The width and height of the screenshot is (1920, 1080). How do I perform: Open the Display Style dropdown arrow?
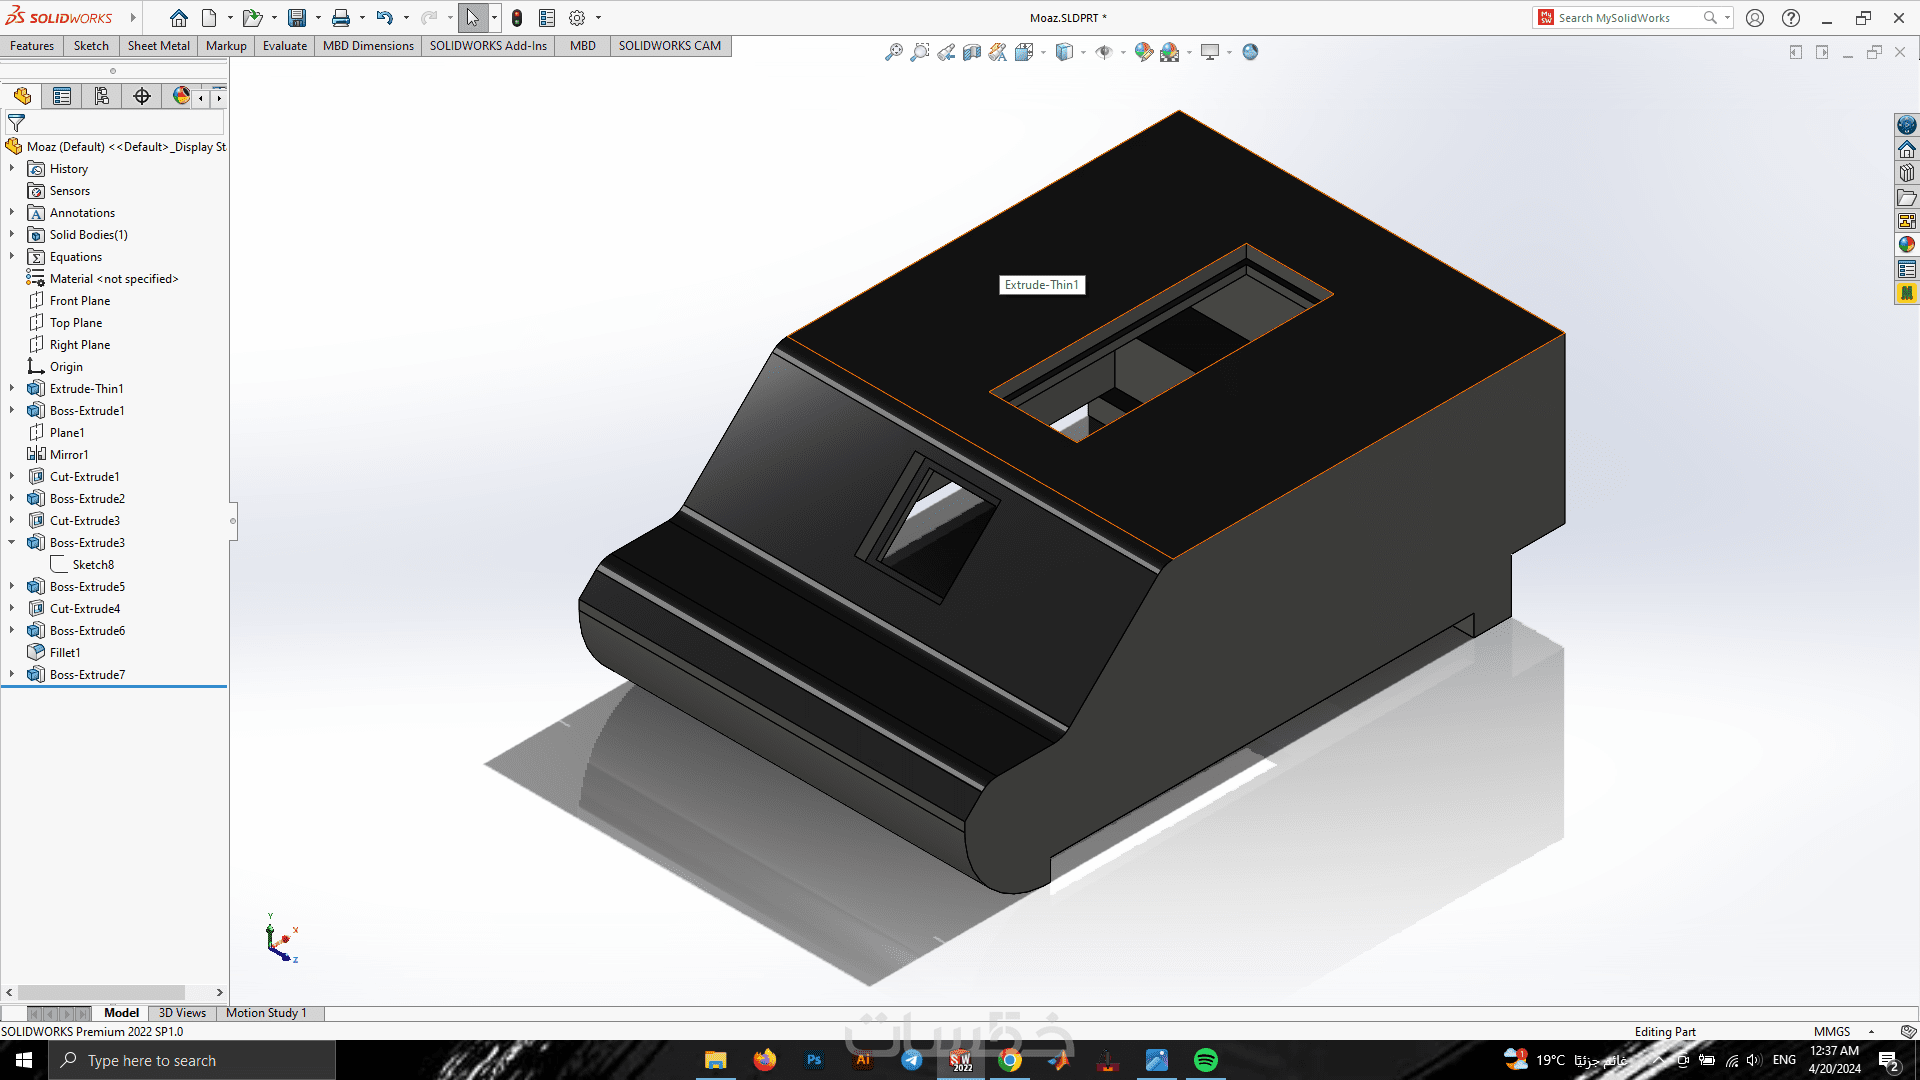[x=1083, y=52]
